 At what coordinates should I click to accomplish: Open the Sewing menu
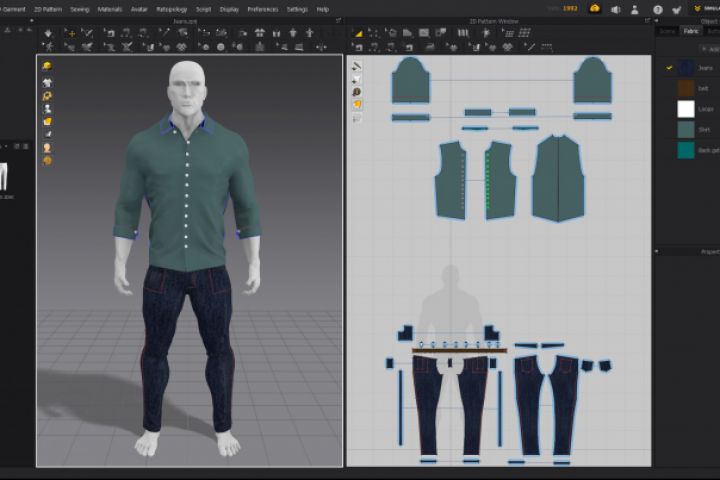79,8
